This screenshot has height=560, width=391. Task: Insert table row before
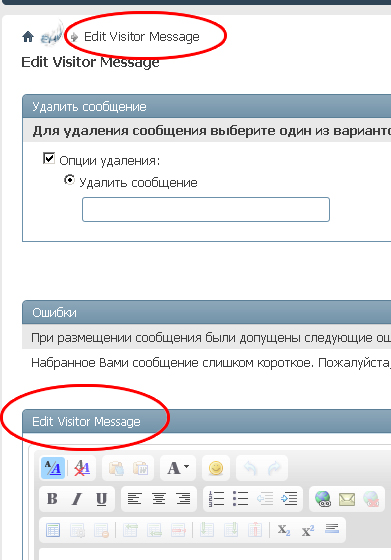coord(130,530)
